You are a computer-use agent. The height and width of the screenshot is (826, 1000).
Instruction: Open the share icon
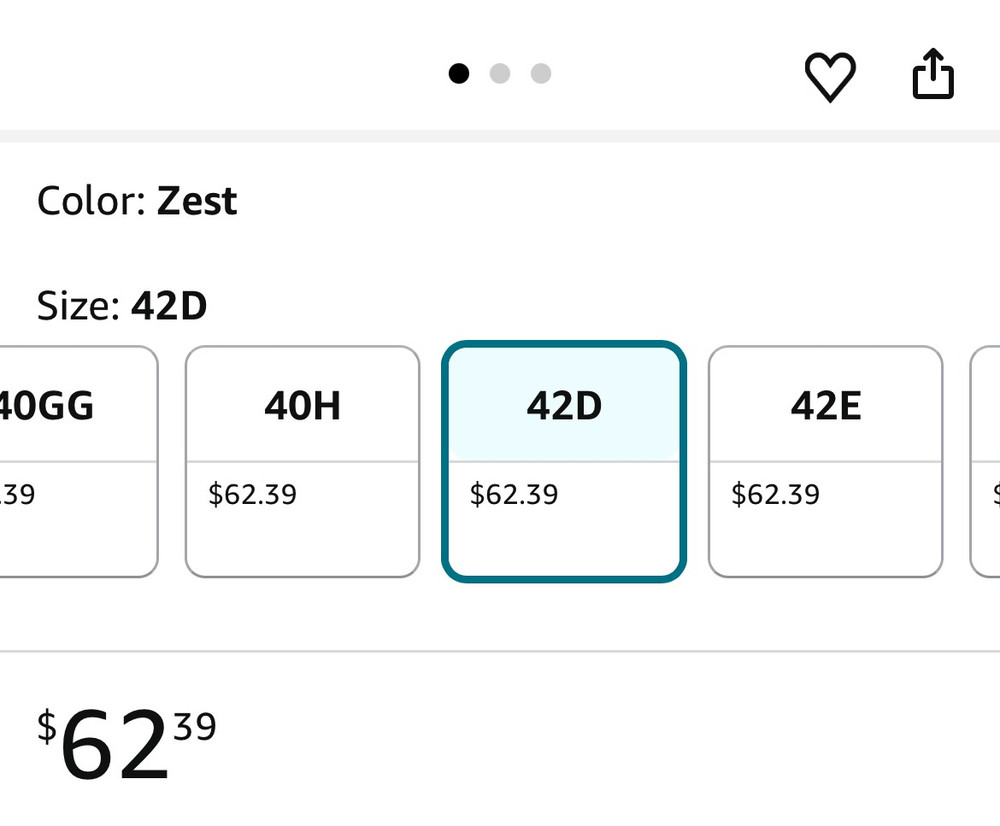(933, 73)
